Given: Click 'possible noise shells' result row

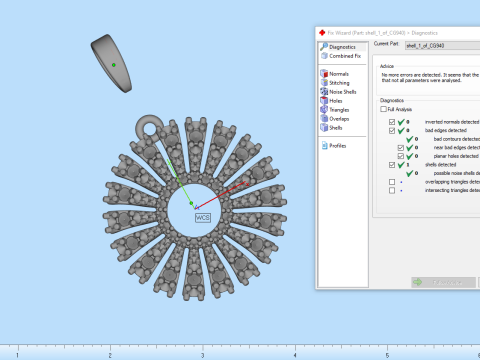Looking at the screenshot, I should pyautogui.click(x=443, y=173).
